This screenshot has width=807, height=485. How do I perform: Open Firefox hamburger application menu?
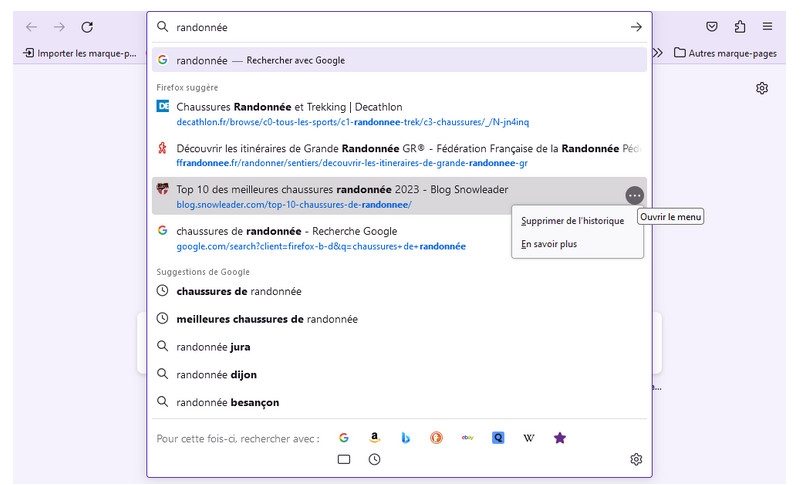tap(767, 26)
